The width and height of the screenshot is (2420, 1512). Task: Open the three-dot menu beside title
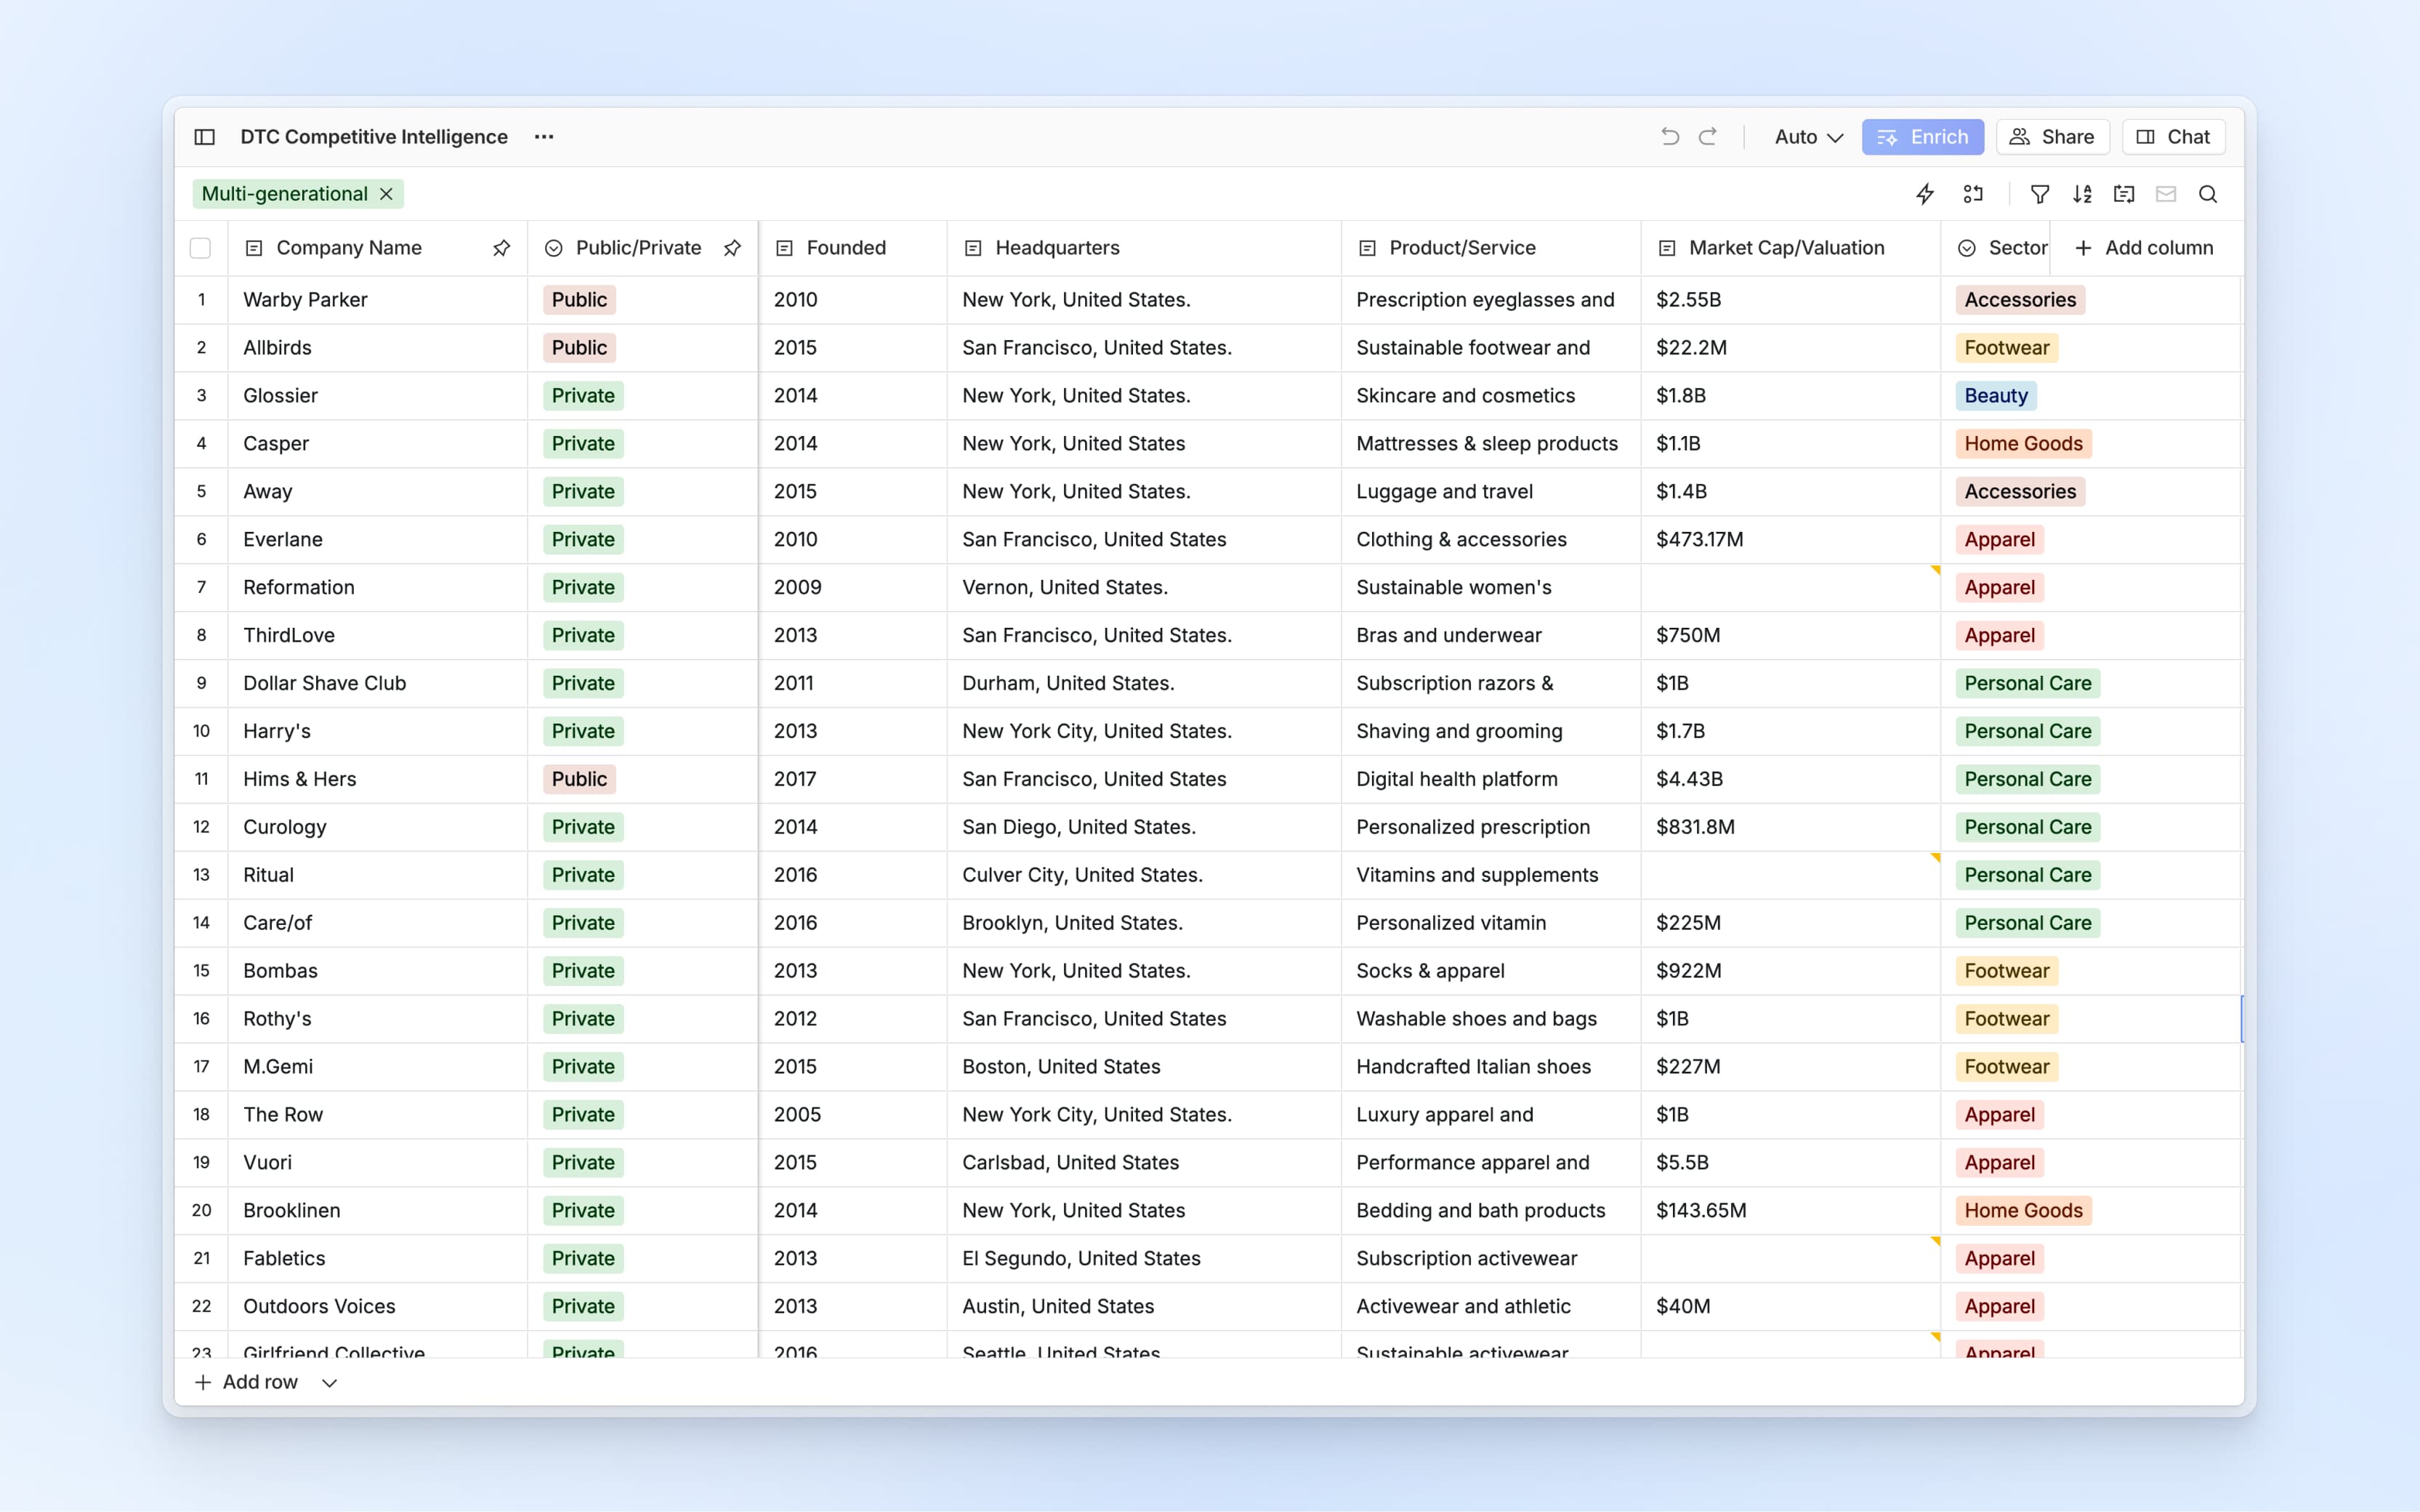point(544,137)
